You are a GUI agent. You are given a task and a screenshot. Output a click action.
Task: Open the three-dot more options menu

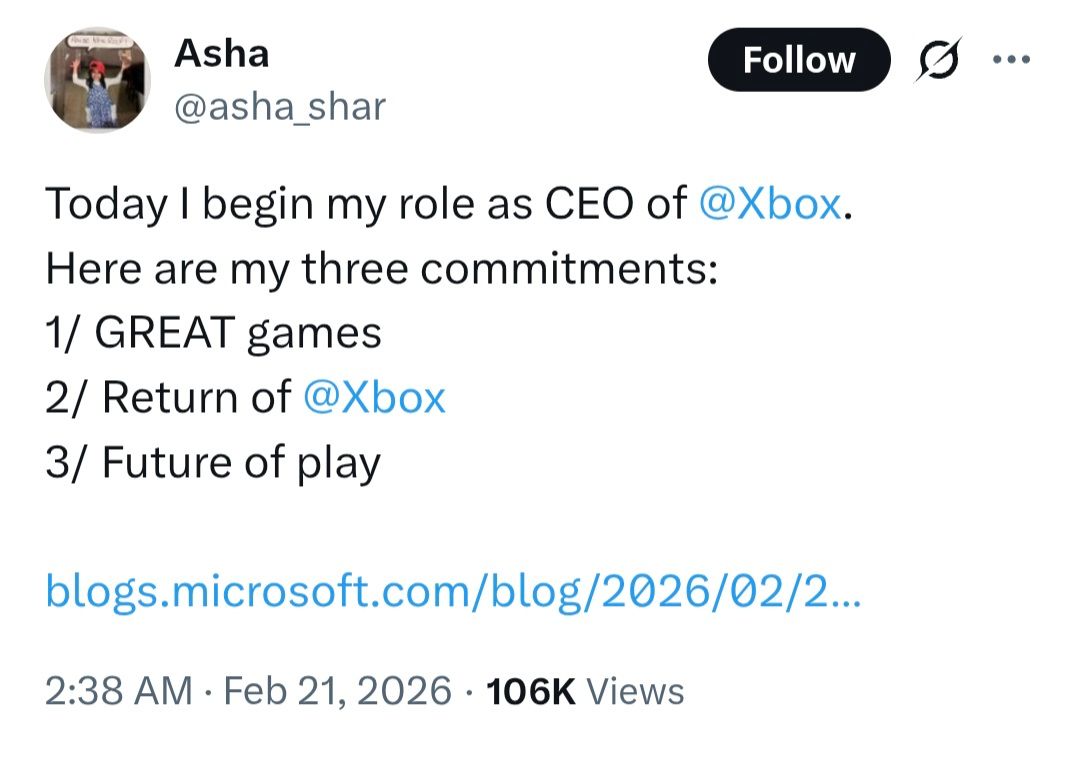point(1010,59)
